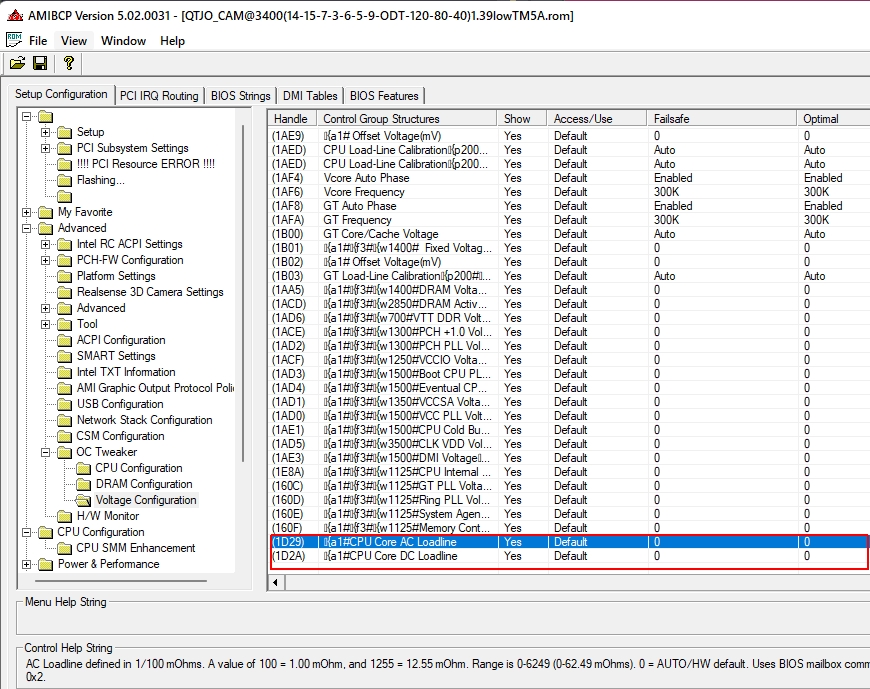Select Intel TXT Information tree item
This screenshot has width=870, height=689.
coord(126,372)
